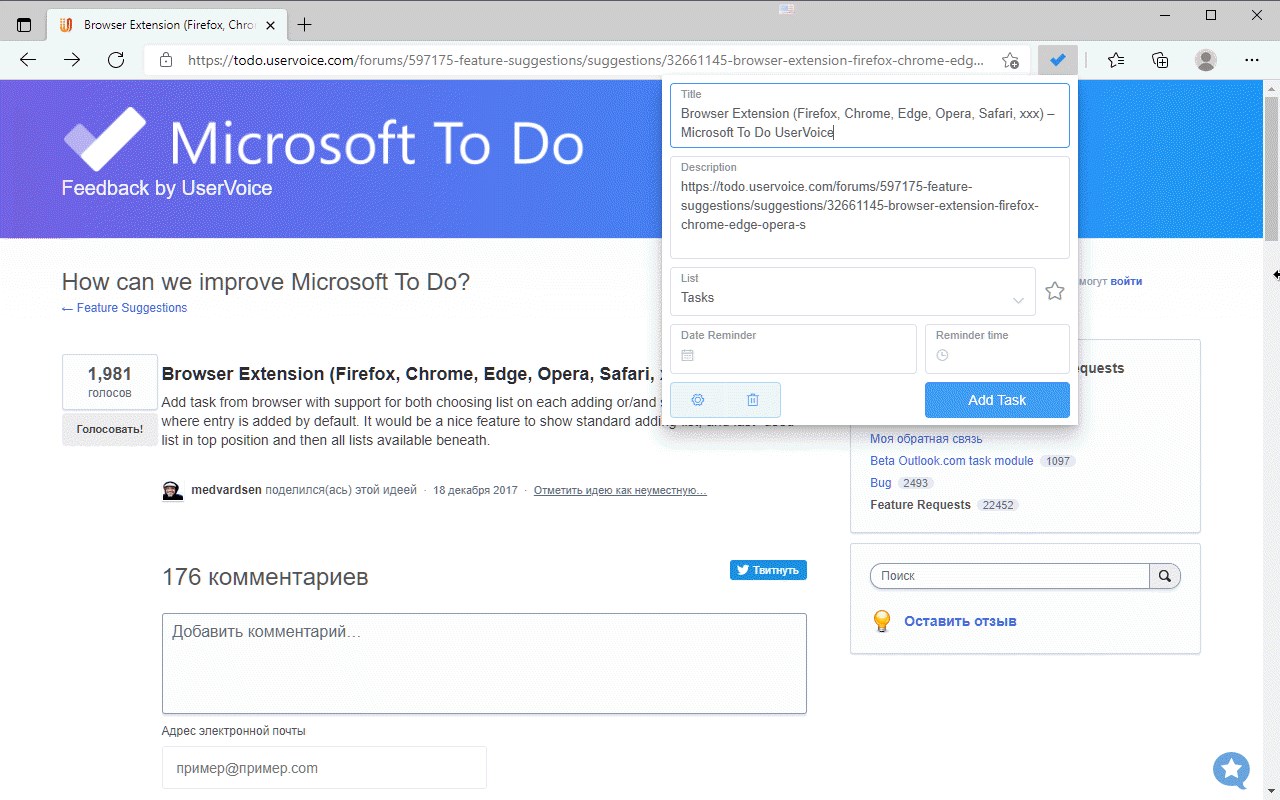Click the trash icon to clear task
This screenshot has height=800, width=1280.
753,400
